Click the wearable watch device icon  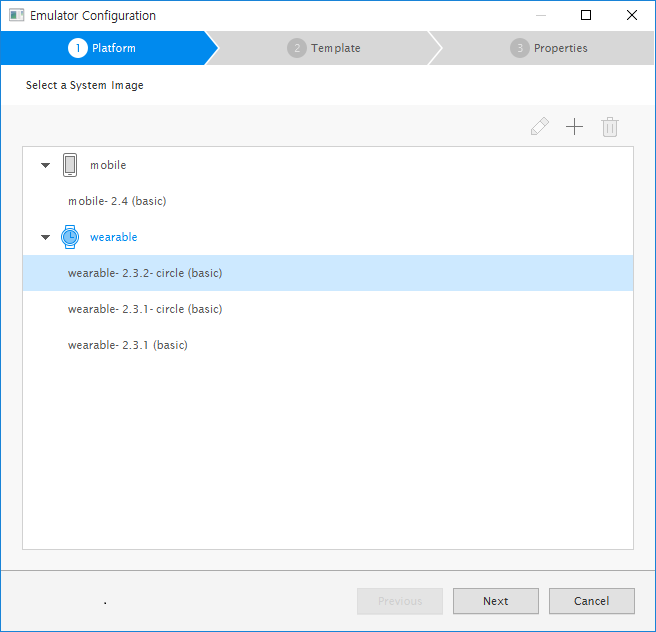coord(70,237)
